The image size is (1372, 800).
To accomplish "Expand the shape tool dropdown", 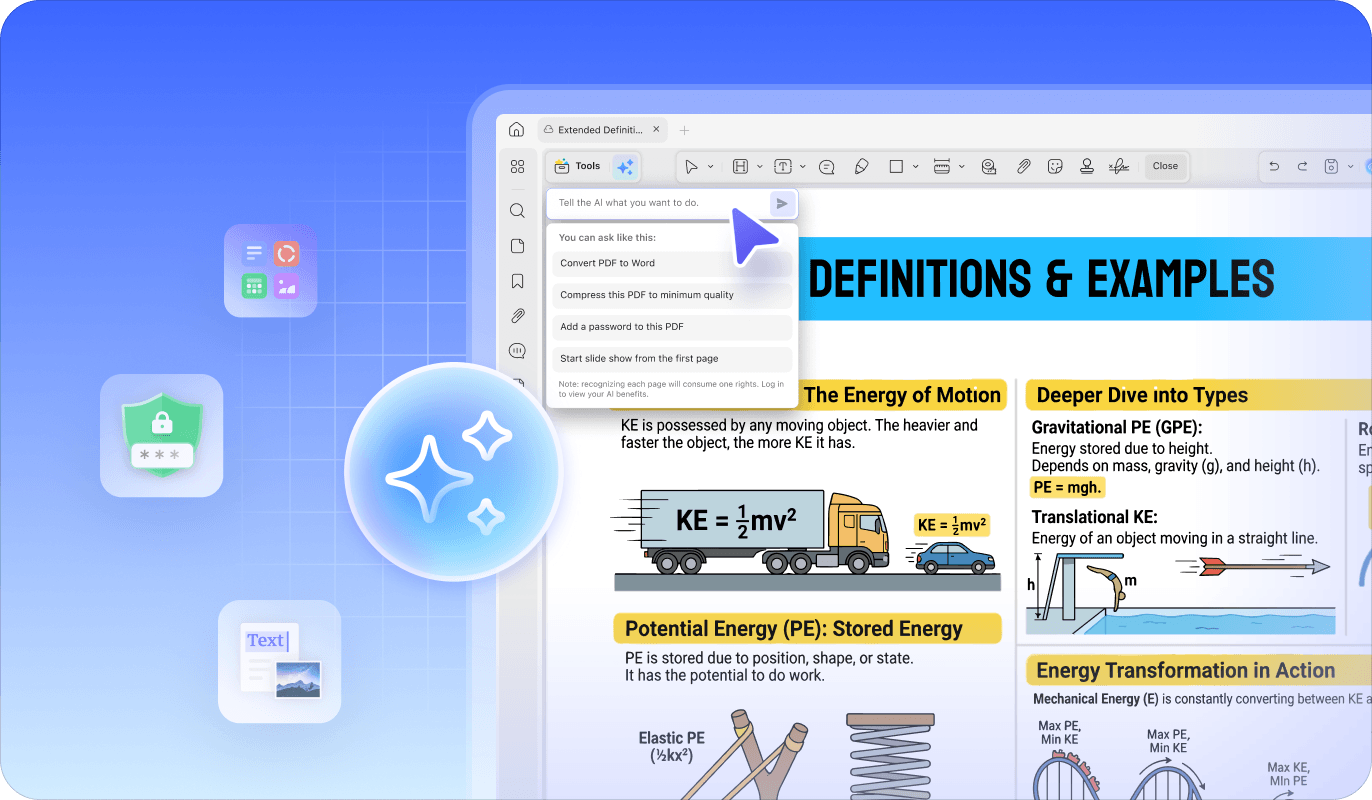I will (917, 167).
